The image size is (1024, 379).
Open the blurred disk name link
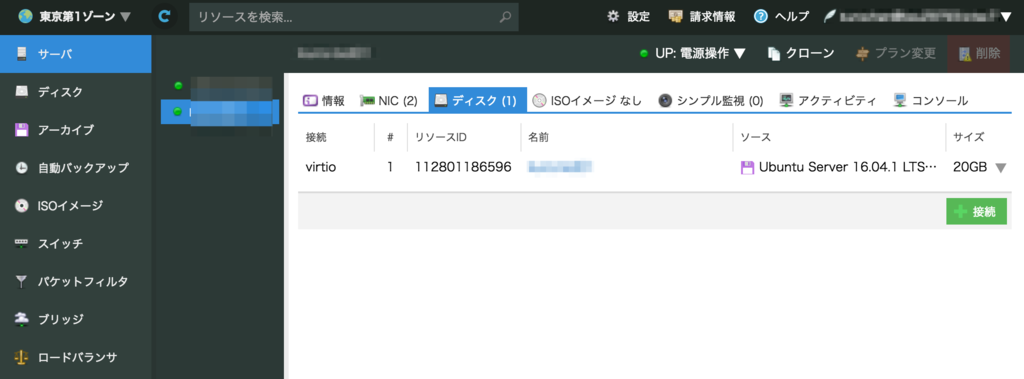(560, 167)
